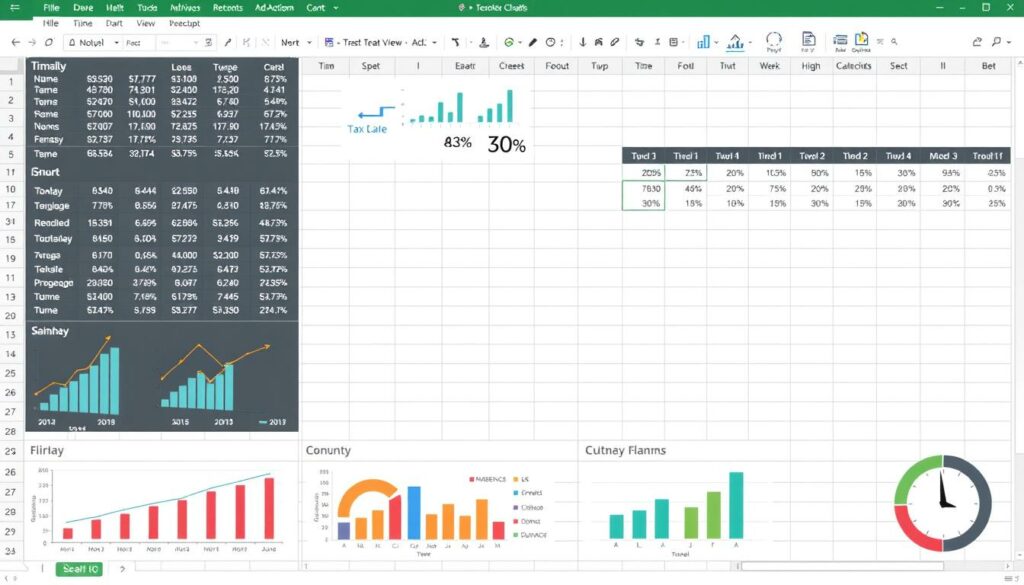This screenshot has width=1024, height=585.
Task: Click the ? button beside sheet tab
Action: 121,569
